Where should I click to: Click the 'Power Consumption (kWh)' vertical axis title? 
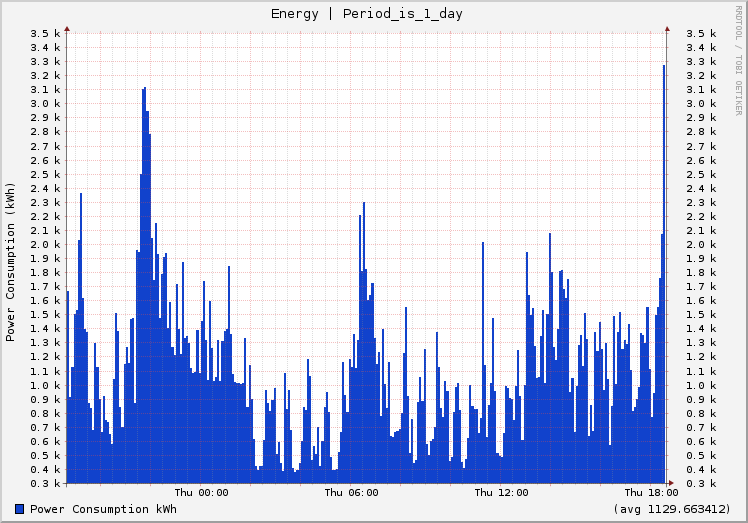pos(10,262)
